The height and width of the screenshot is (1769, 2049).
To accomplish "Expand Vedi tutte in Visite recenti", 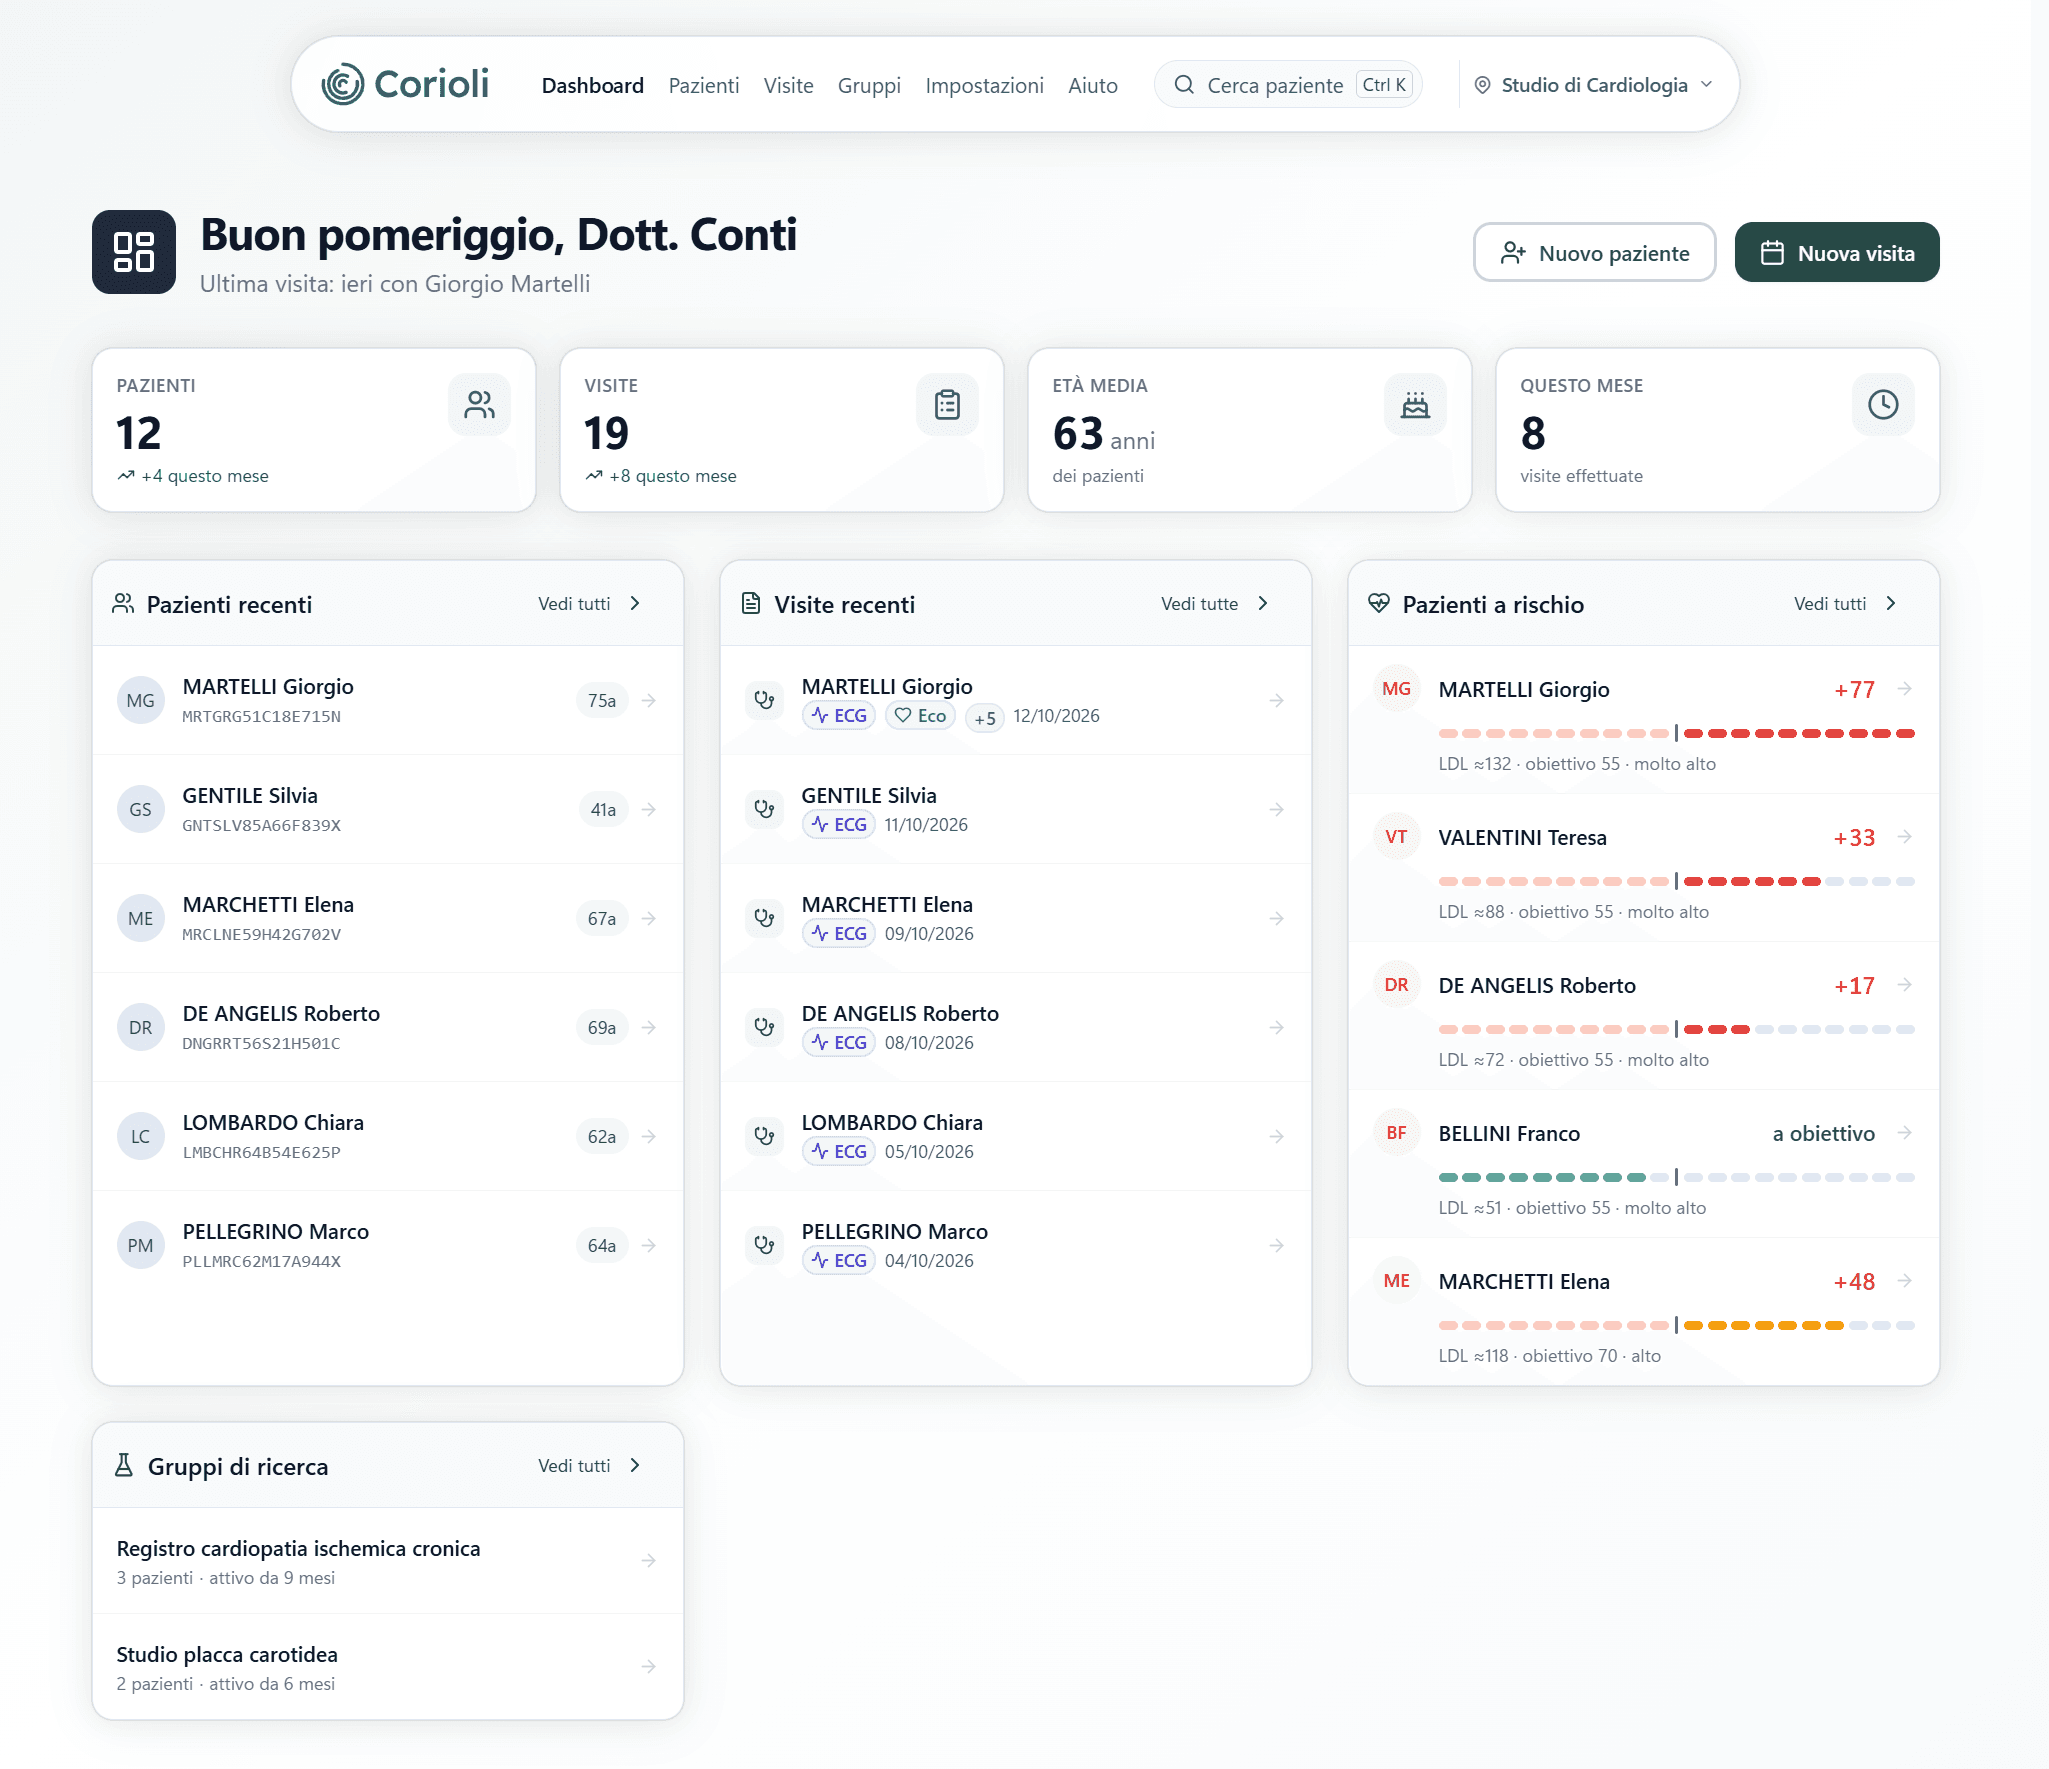I will (1214, 603).
